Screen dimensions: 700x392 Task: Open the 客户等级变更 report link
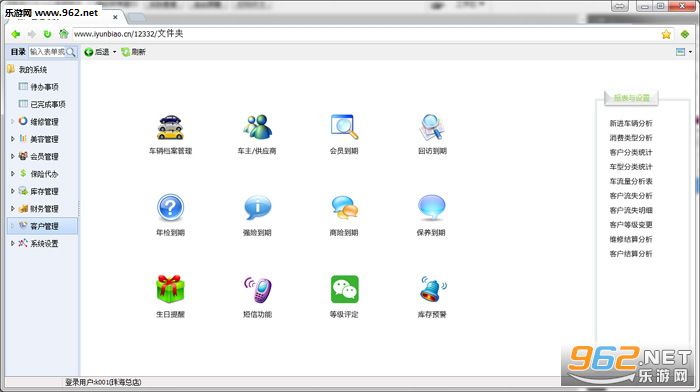pyautogui.click(x=631, y=225)
